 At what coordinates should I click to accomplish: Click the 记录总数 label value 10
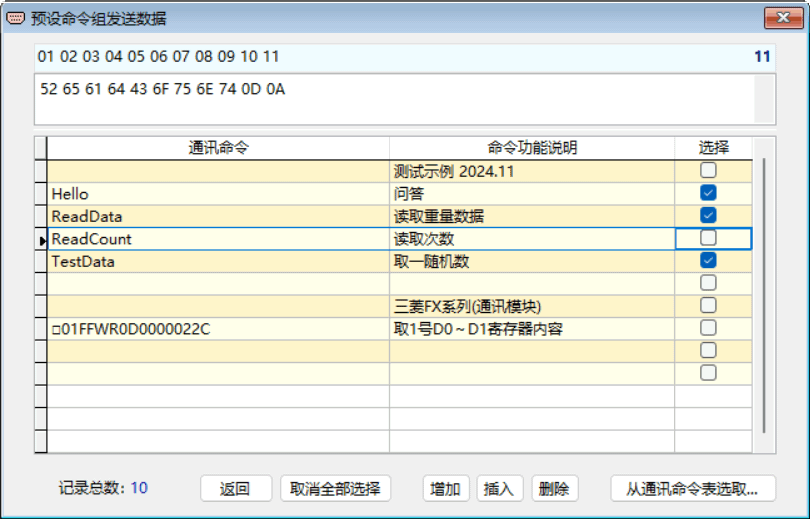pos(139,488)
